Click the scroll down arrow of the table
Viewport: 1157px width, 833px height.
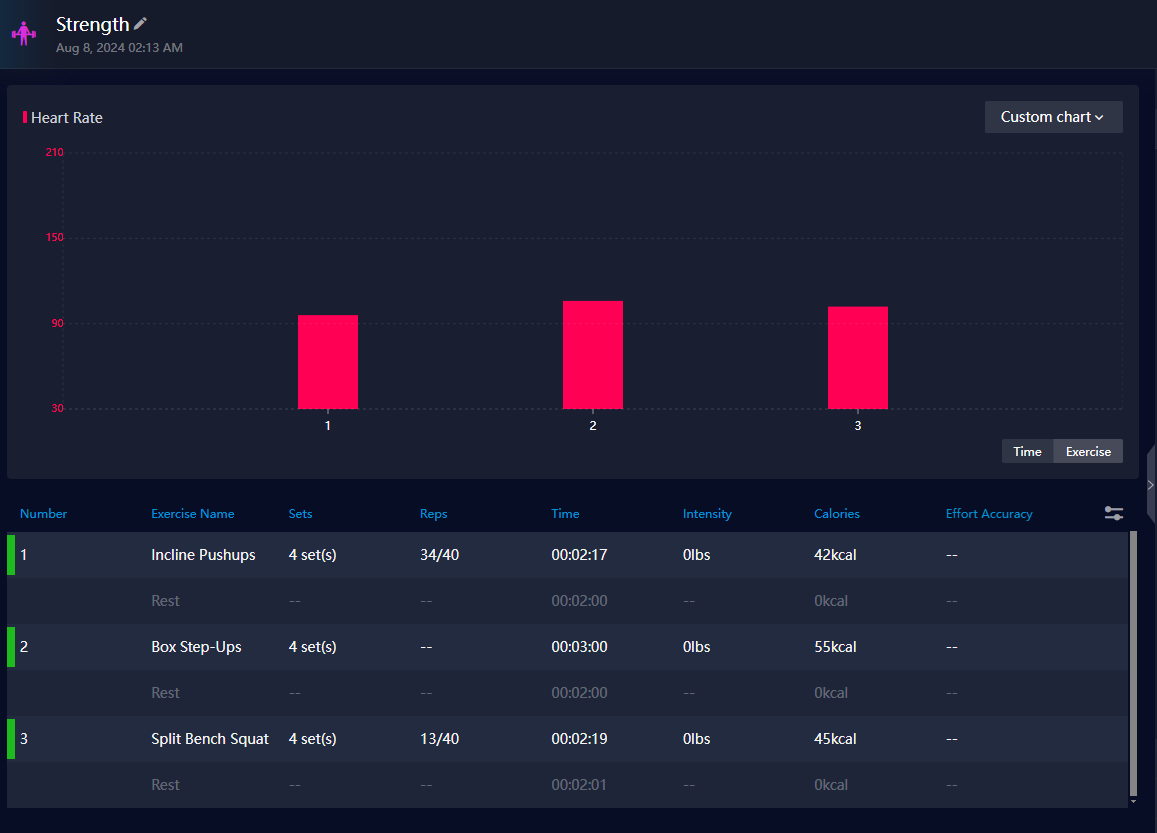click(1133, 801)
